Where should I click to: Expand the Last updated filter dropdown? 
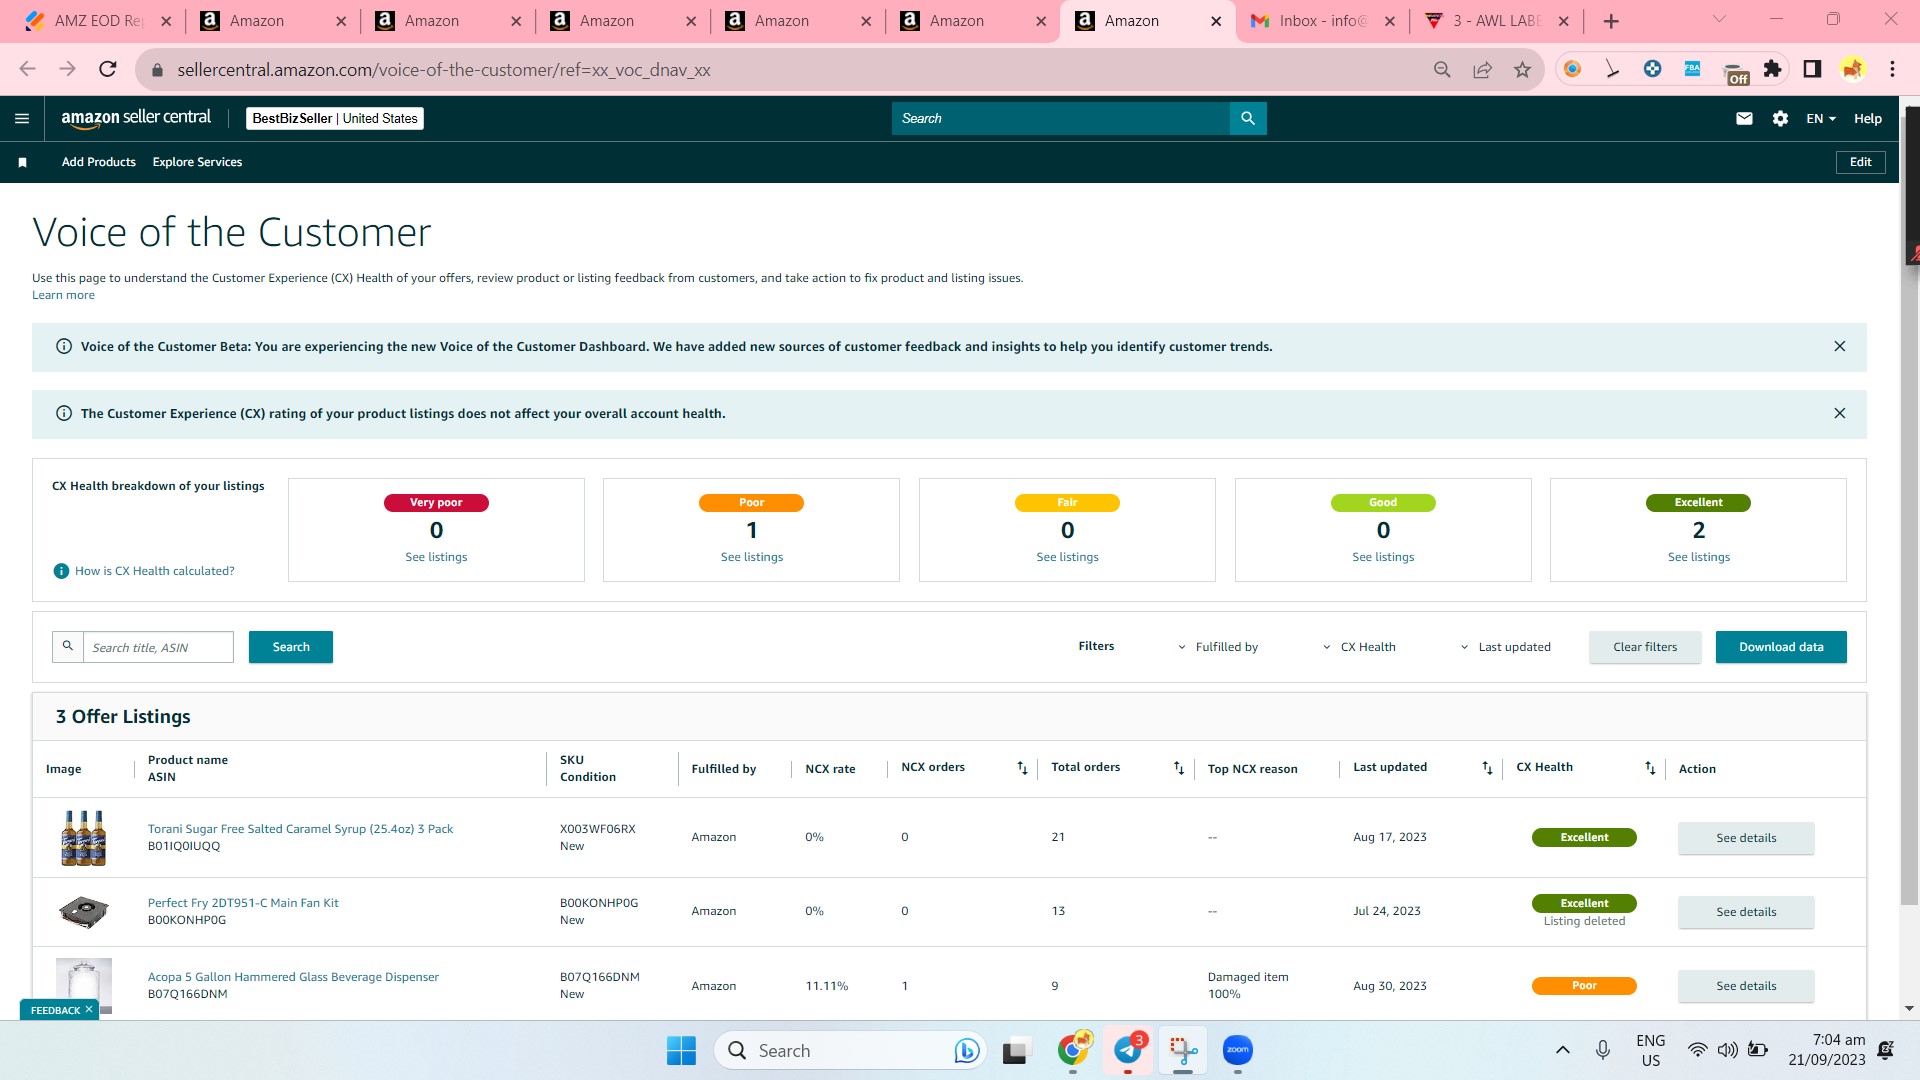(1505, 647)
